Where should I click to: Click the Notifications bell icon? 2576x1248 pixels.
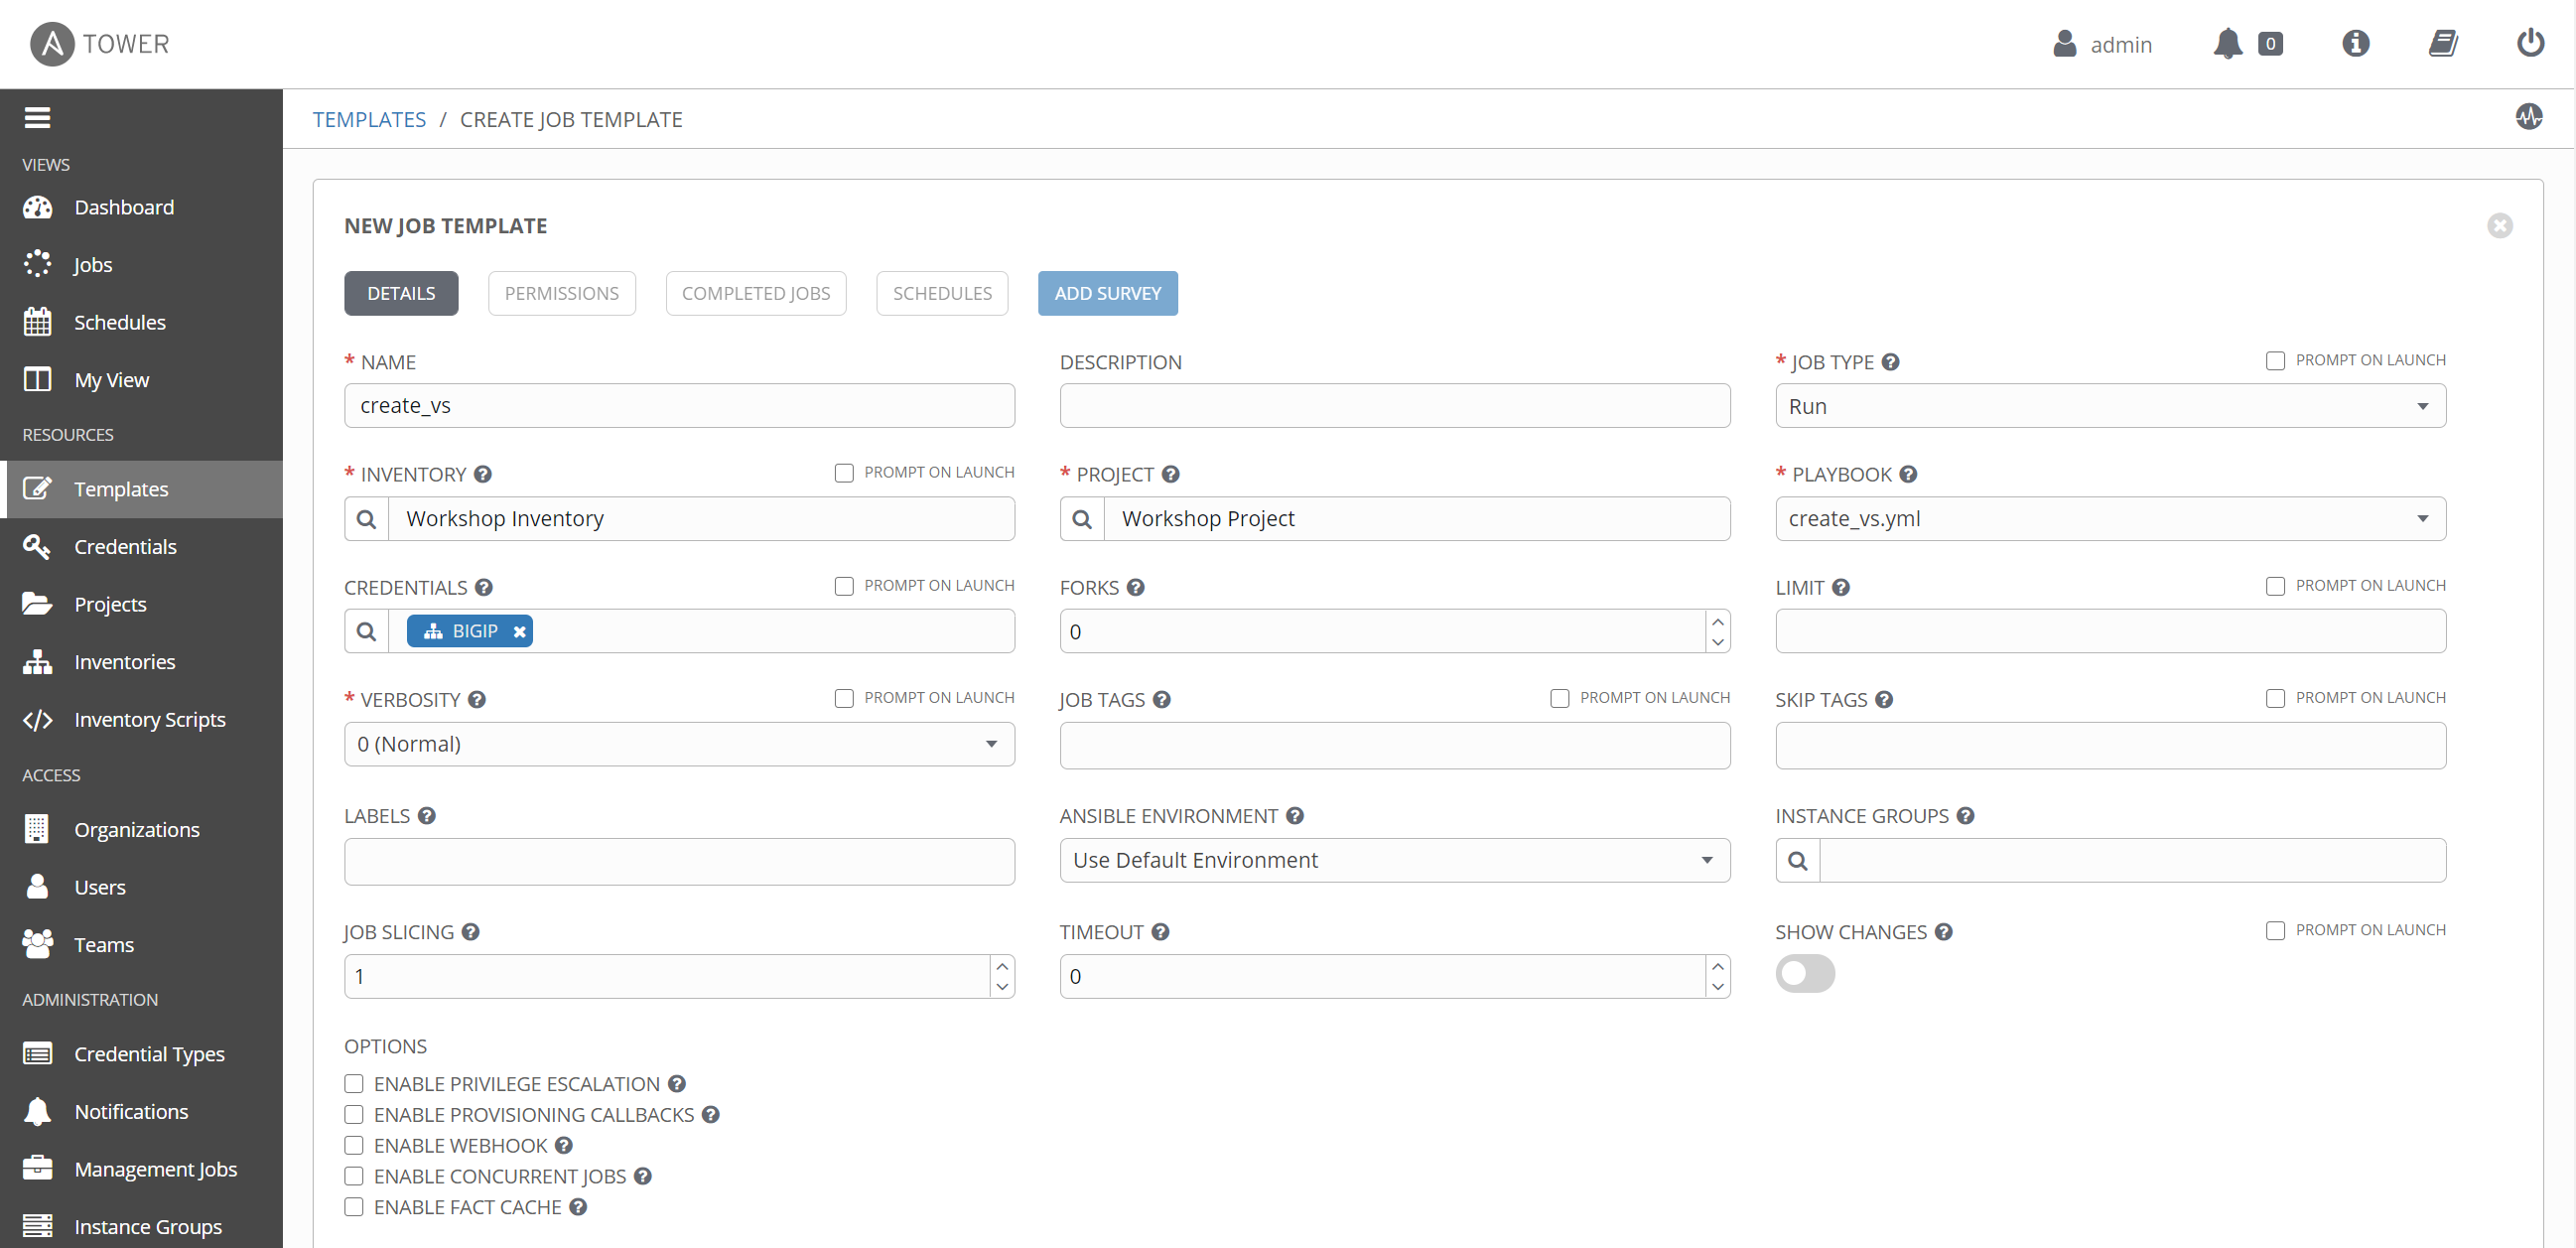[2226, 43]
